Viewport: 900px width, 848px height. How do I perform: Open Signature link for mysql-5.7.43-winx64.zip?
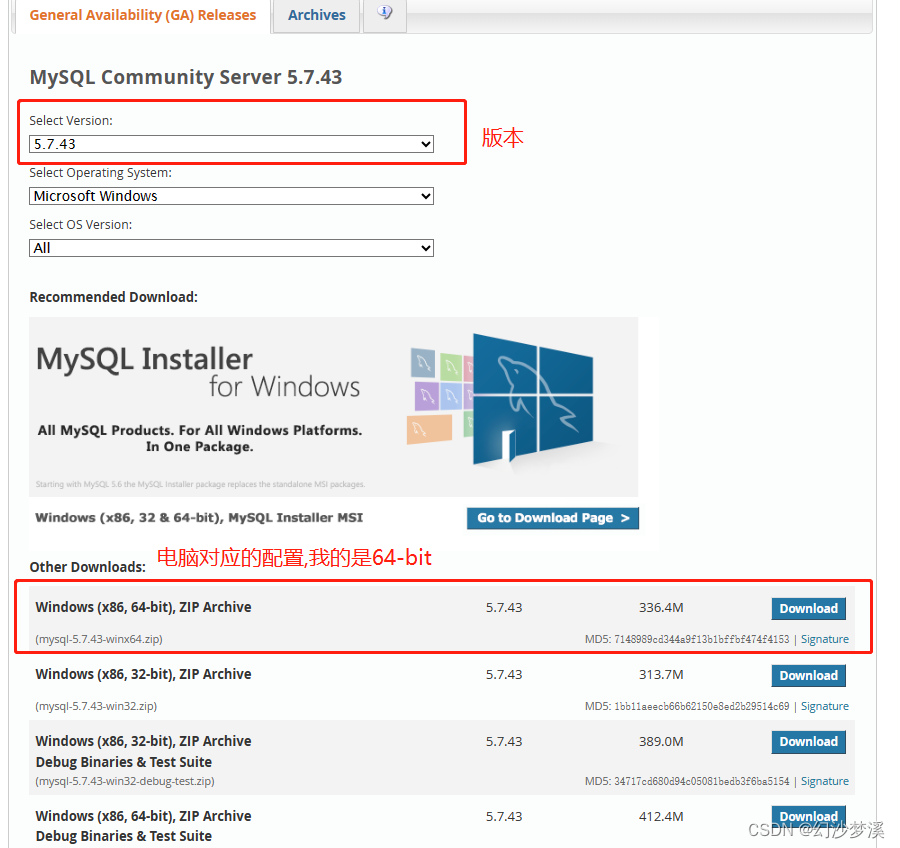pyautogui.click(x=824, y=639)
